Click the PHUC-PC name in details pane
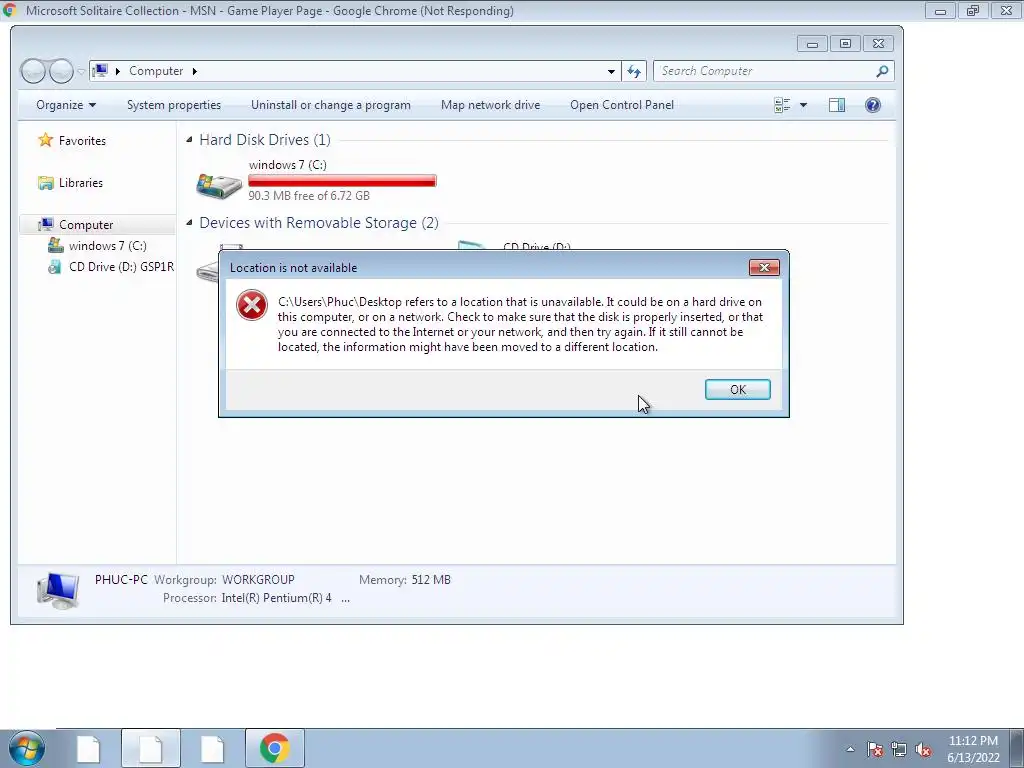The width and height of the screenshot is (1024, 768). [121, 579]
